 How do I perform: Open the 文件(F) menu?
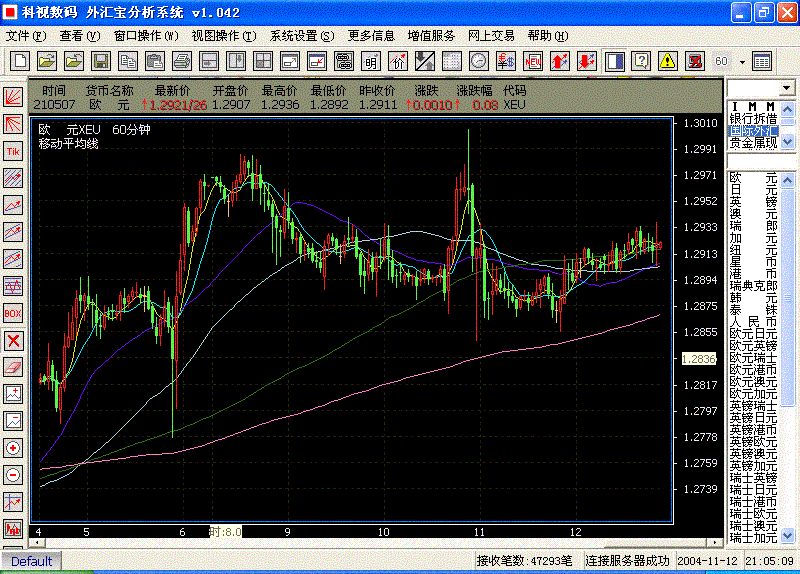[x=26, y=36]
